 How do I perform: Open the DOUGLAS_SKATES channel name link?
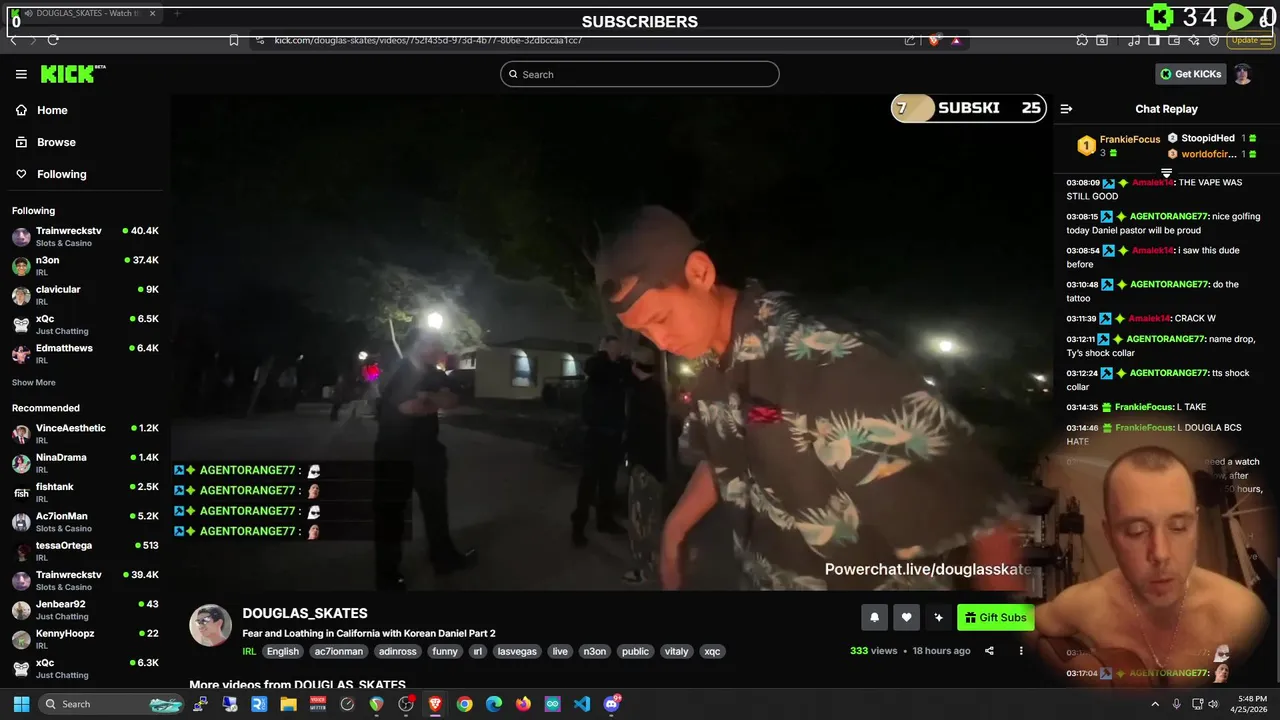pos(305,613)
